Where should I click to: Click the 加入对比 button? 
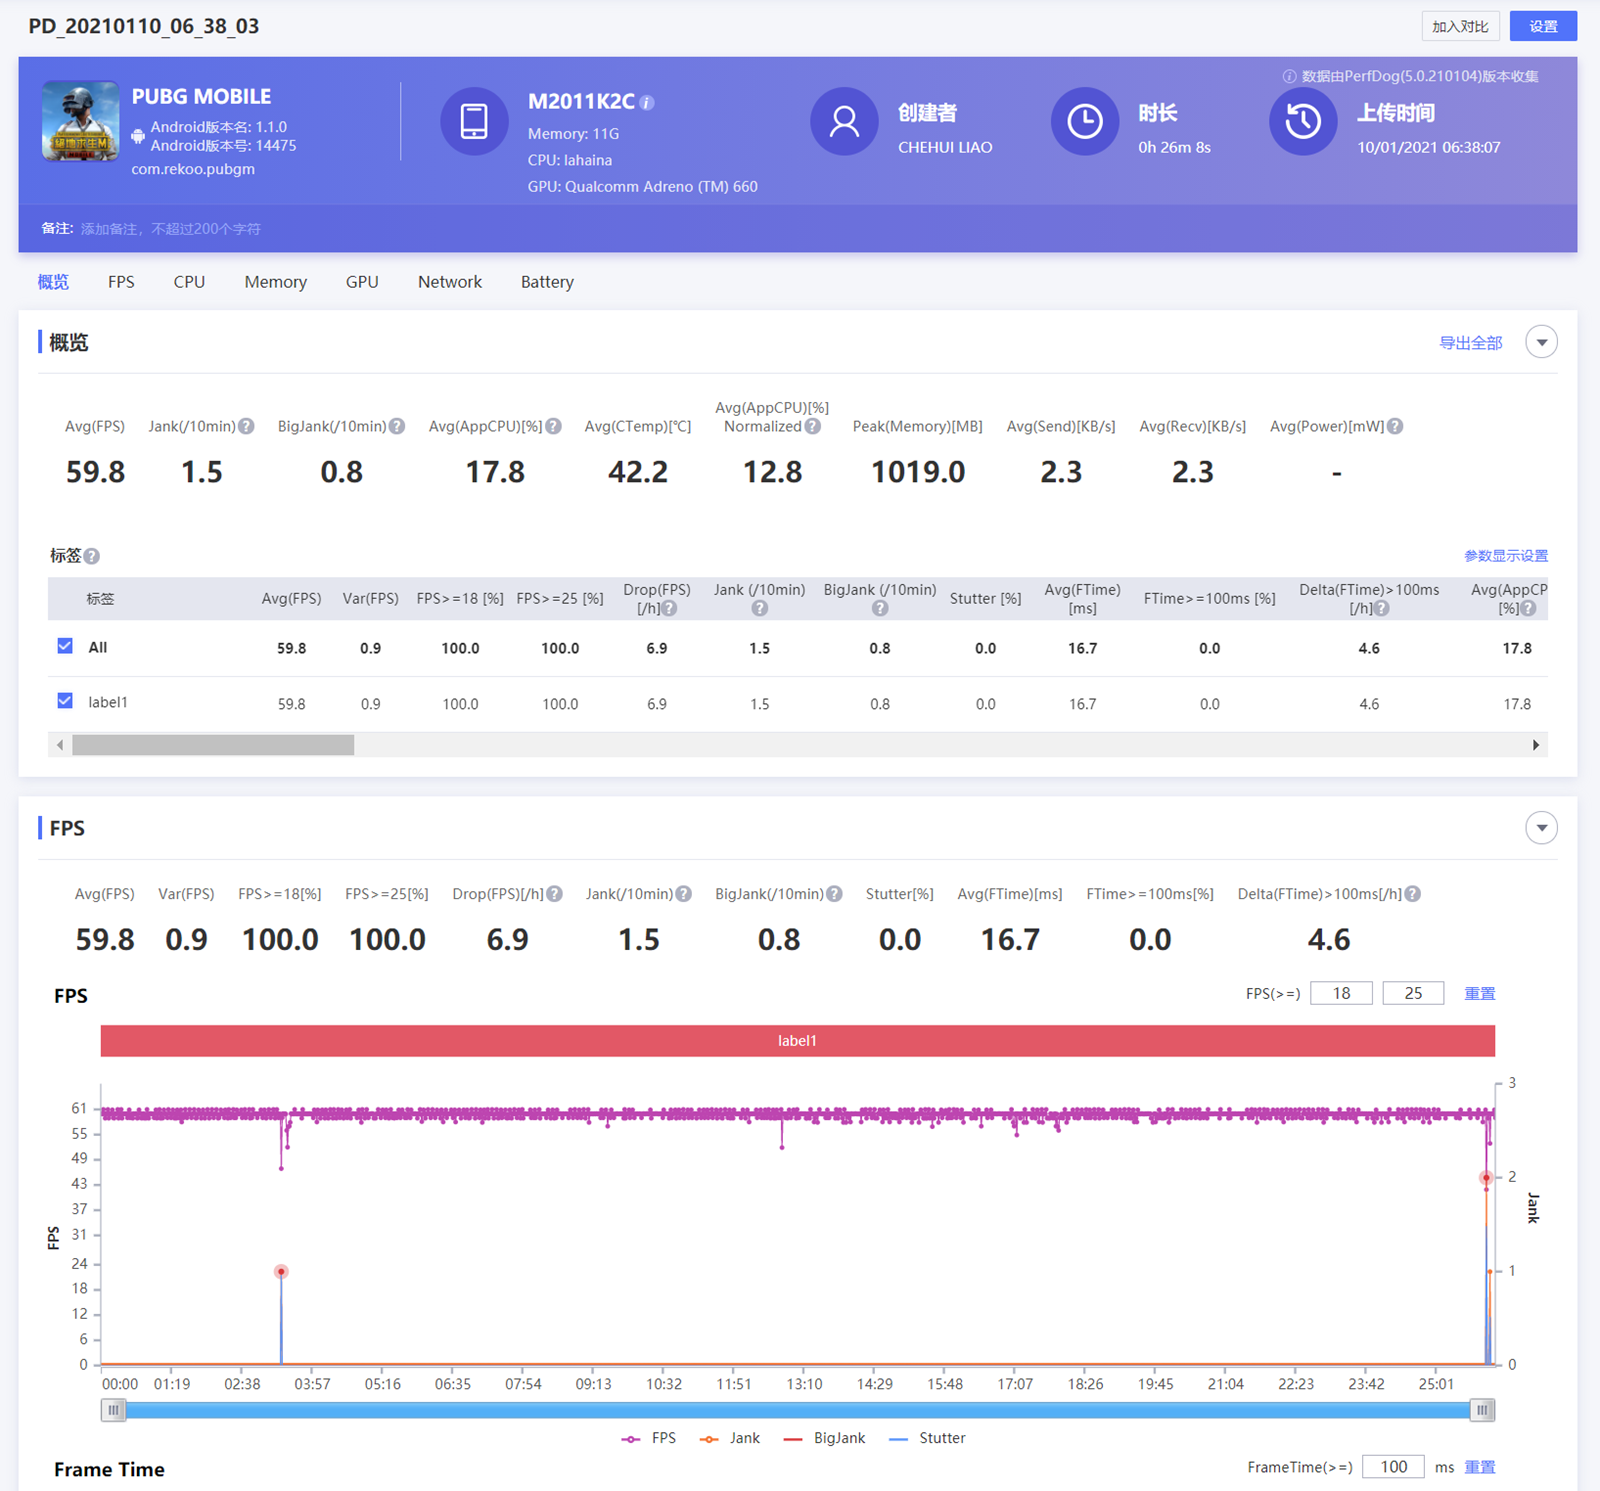click(x=1459, y=26)
